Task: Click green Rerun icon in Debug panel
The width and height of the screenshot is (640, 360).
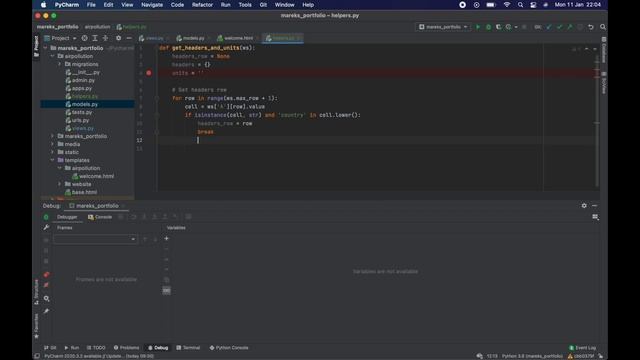Action: (46, 217)
